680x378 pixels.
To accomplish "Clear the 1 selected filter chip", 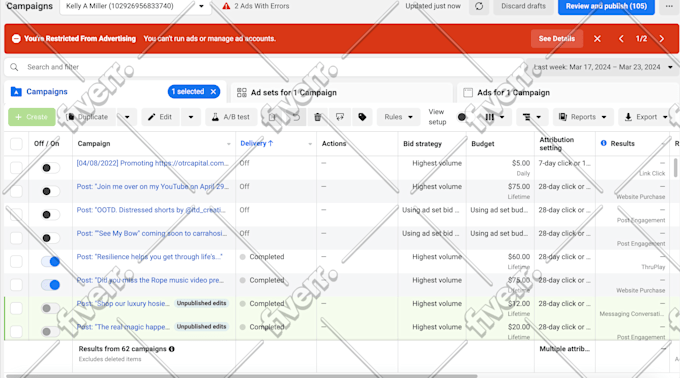I will click(x=213, y=91).
